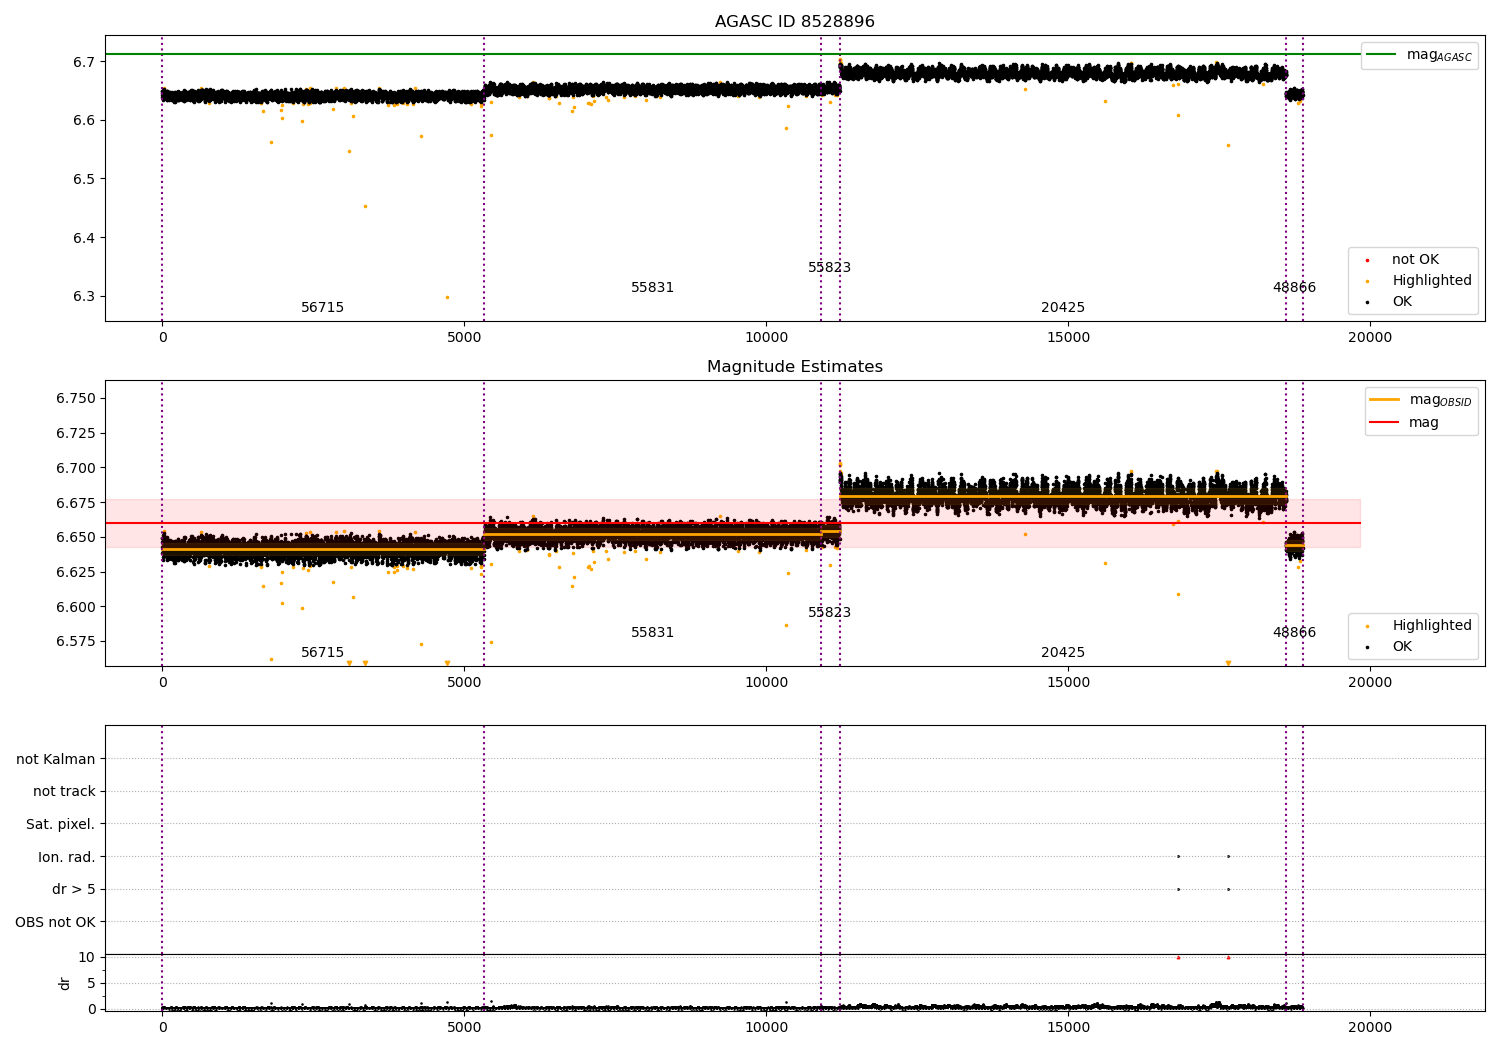Click the 'not Kalman' row label
This screenshot has width=1500, height=1050.
[x=56, y=760]
